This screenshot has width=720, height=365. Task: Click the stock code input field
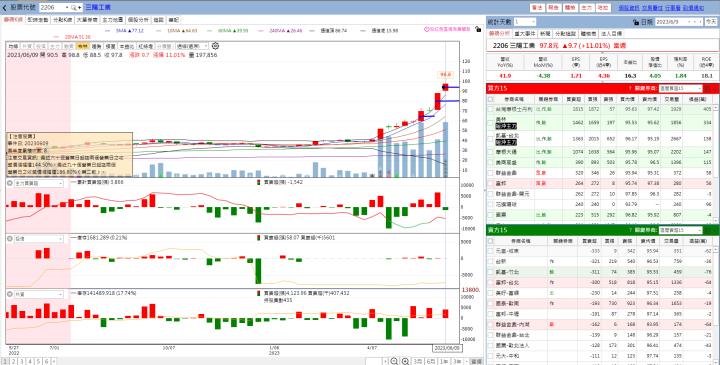point(51,8)
